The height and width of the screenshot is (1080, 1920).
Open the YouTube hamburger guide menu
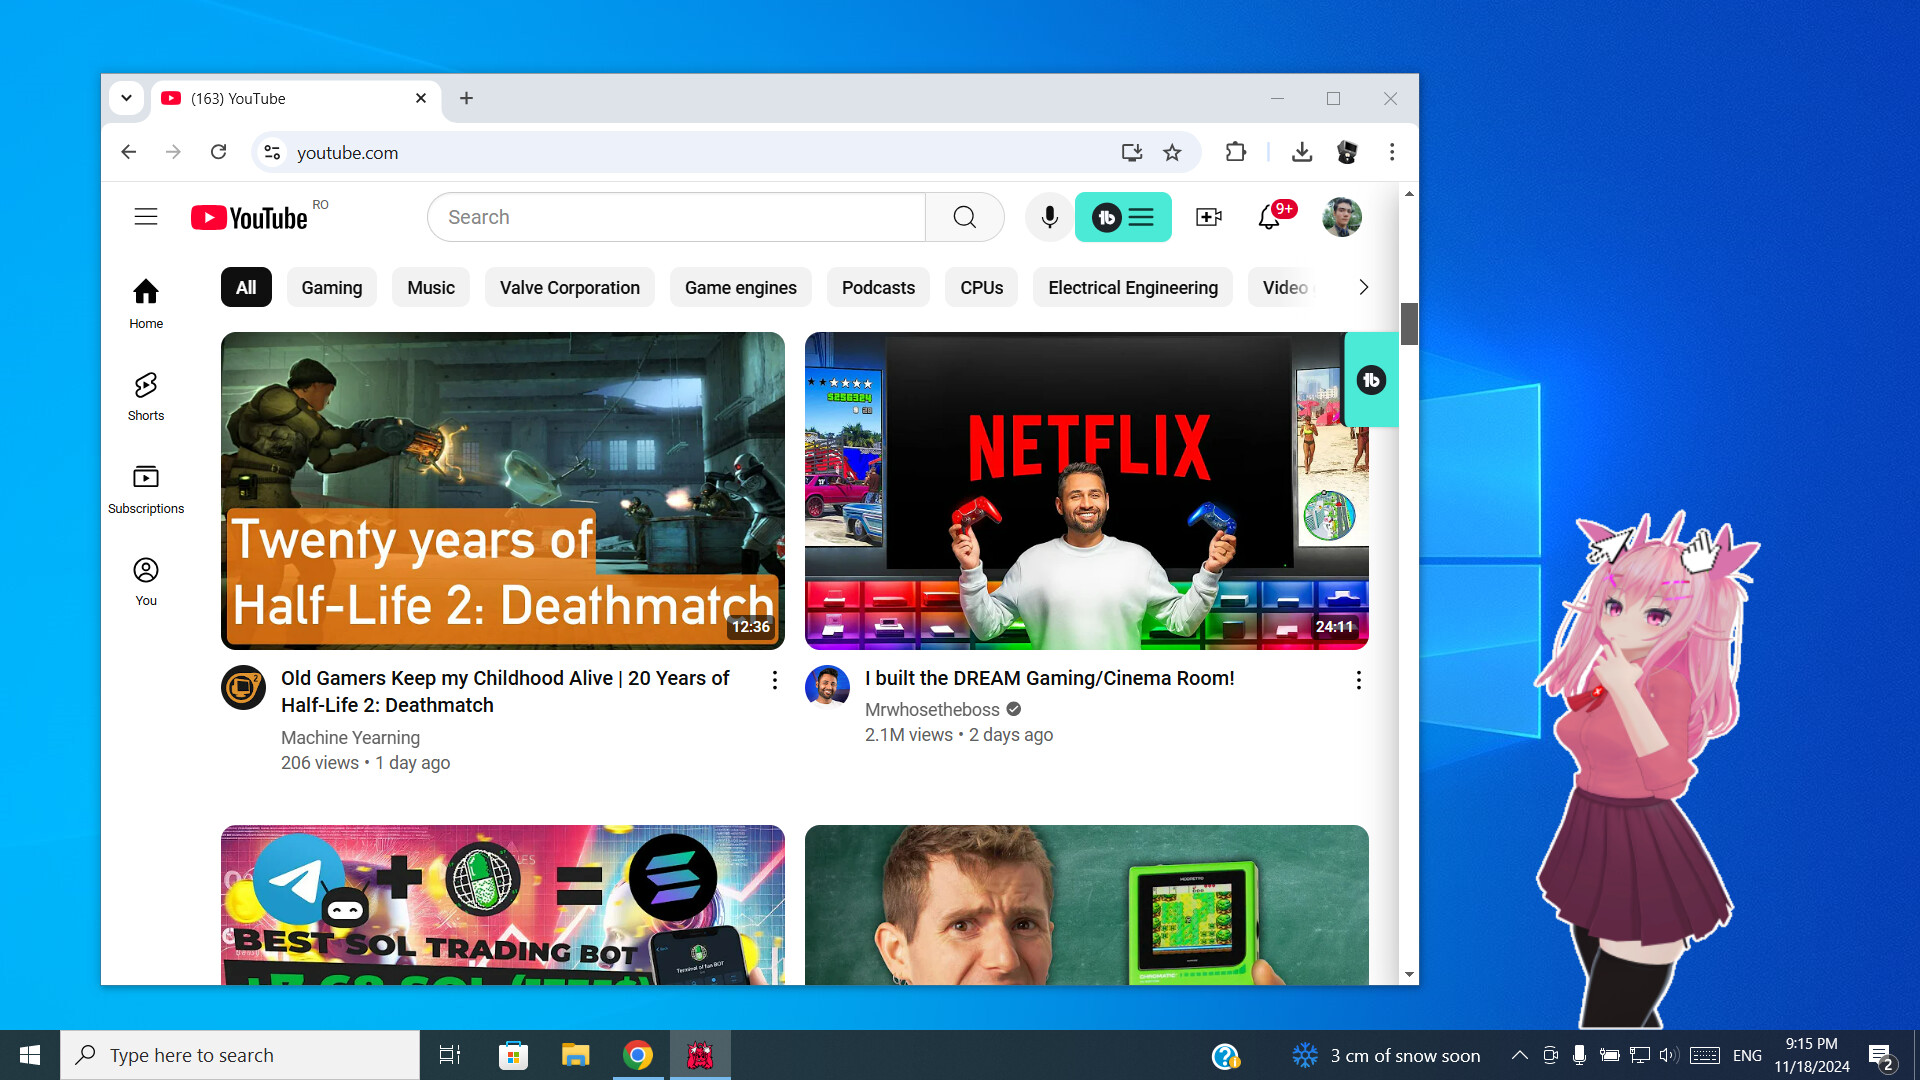pyautogui.click(x=145, y=216)
